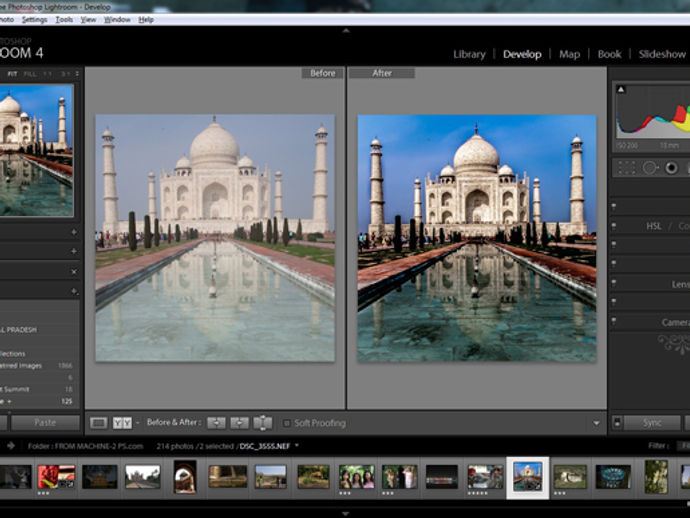Set Navigator zoom to 1:1

click(x=48, y=74)
